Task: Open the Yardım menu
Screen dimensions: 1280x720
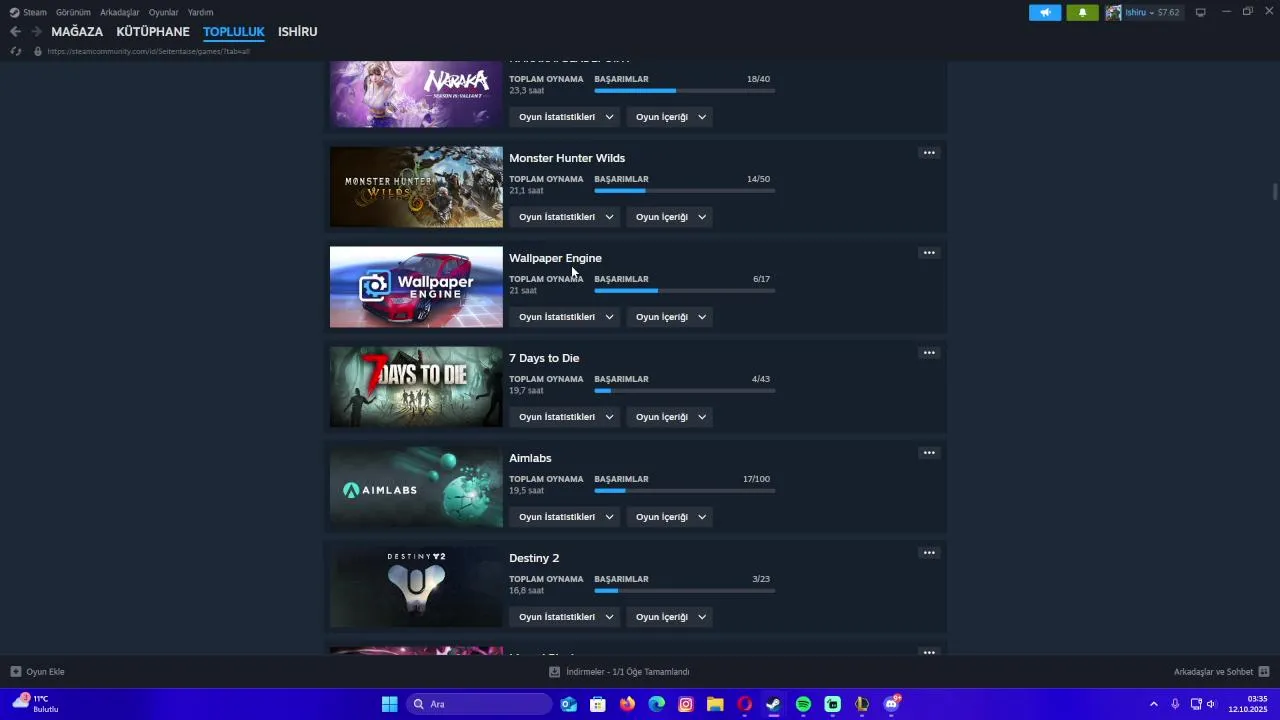Action: pyautogui.click(x=200, y=12)
